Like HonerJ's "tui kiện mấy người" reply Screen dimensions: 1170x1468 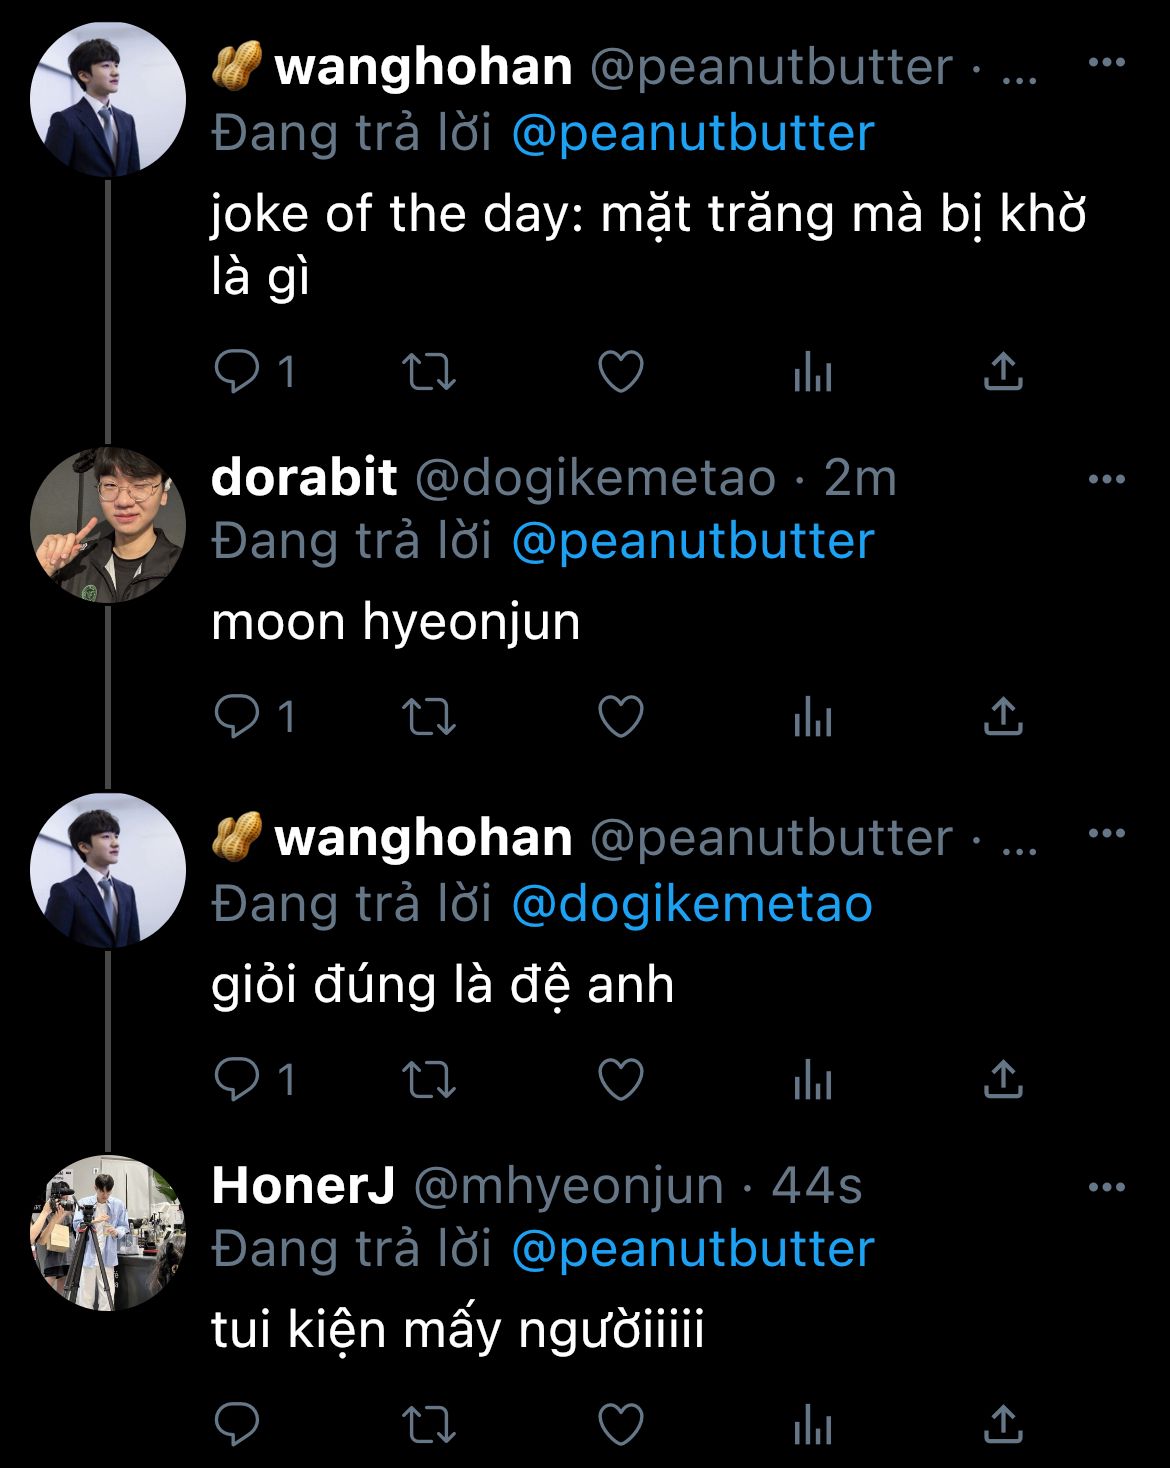(x=620, y=1424)
